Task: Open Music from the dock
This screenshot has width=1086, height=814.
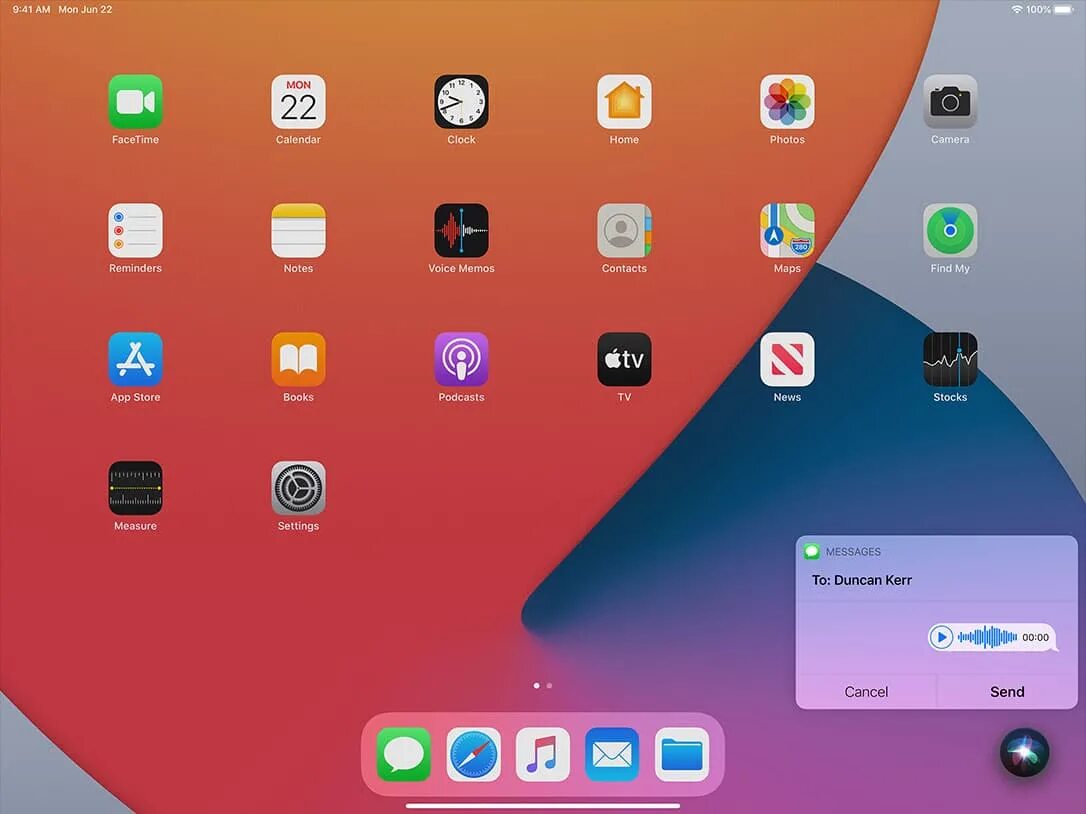Action: (543, 754)
